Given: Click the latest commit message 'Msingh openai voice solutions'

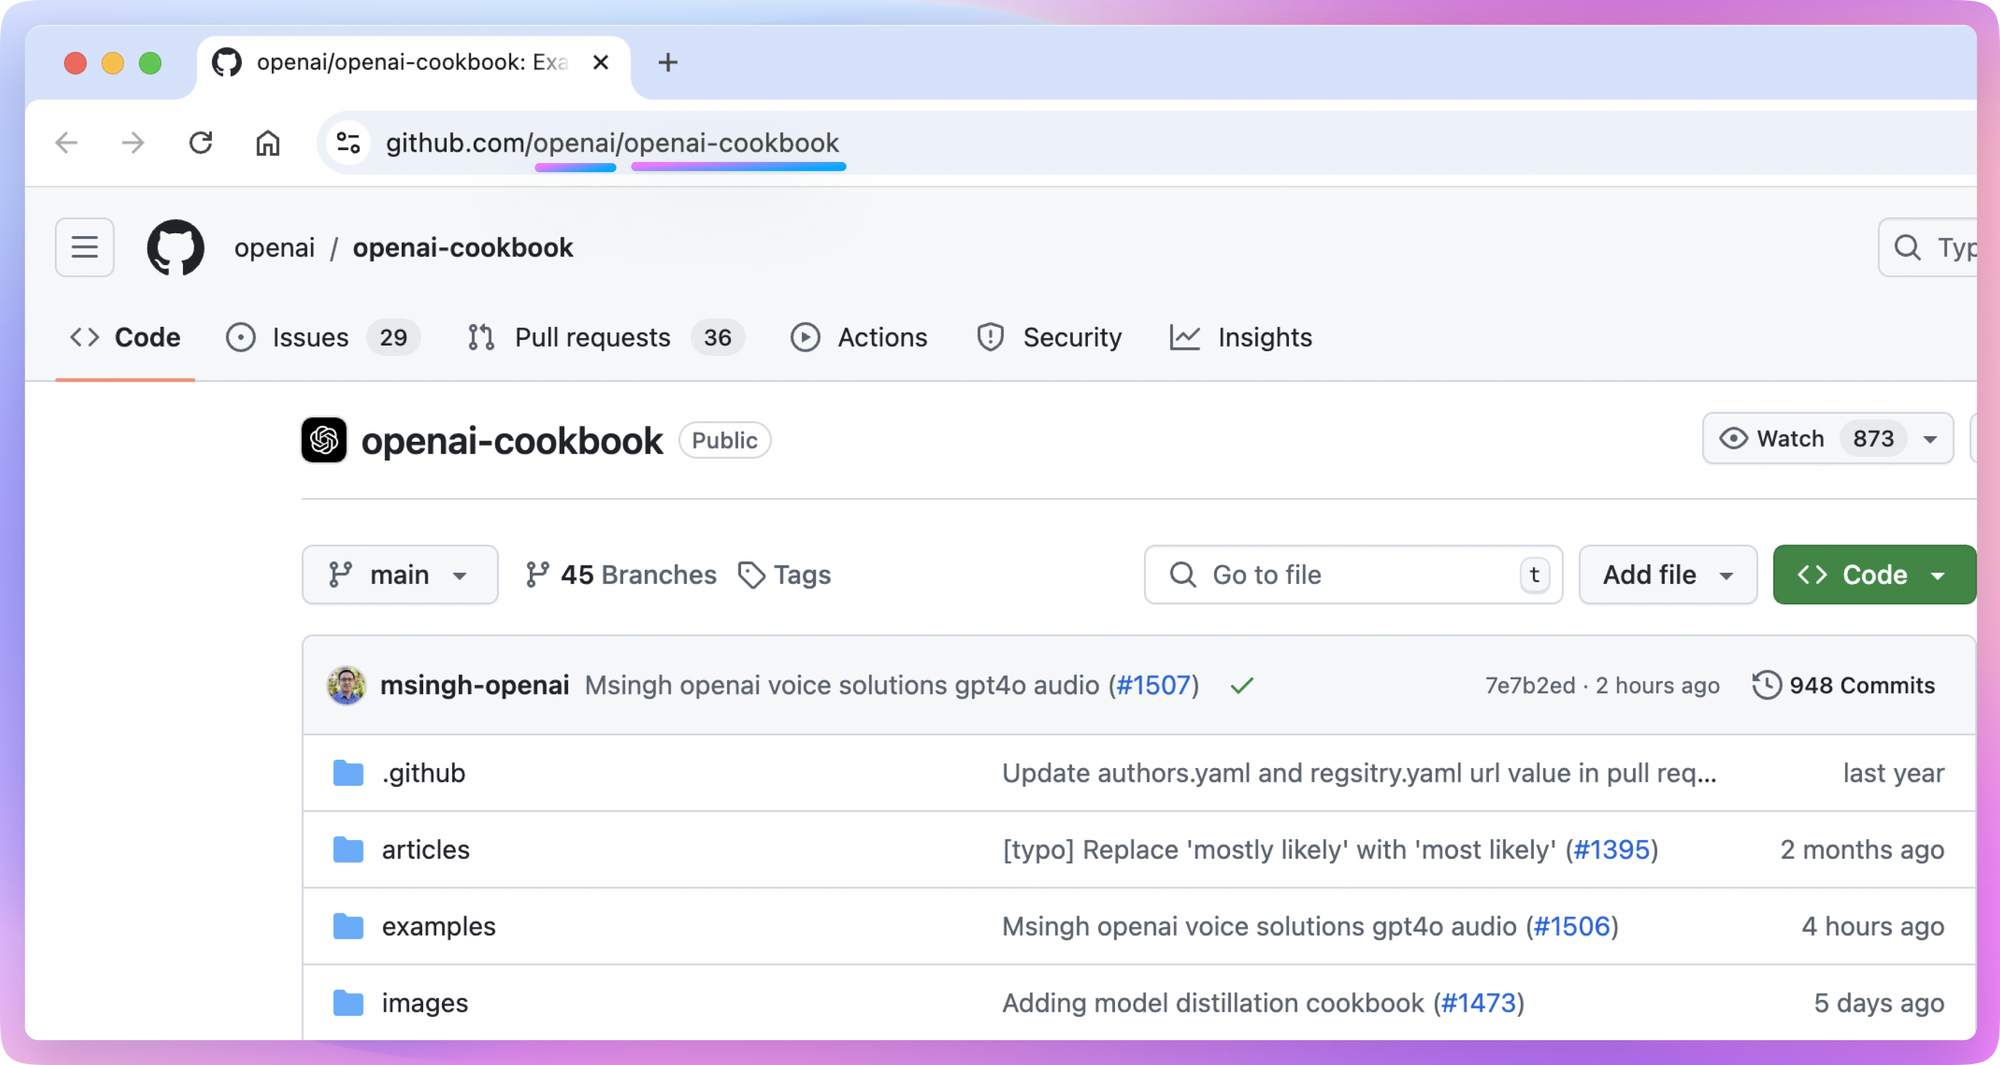Looking at the screenshot, I should point(842,685).
